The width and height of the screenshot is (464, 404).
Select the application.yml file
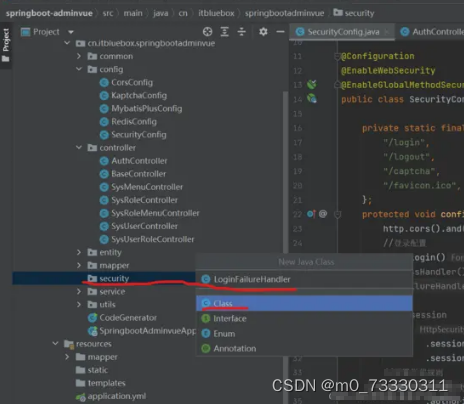pyautogui.click(x=111, y=396)
